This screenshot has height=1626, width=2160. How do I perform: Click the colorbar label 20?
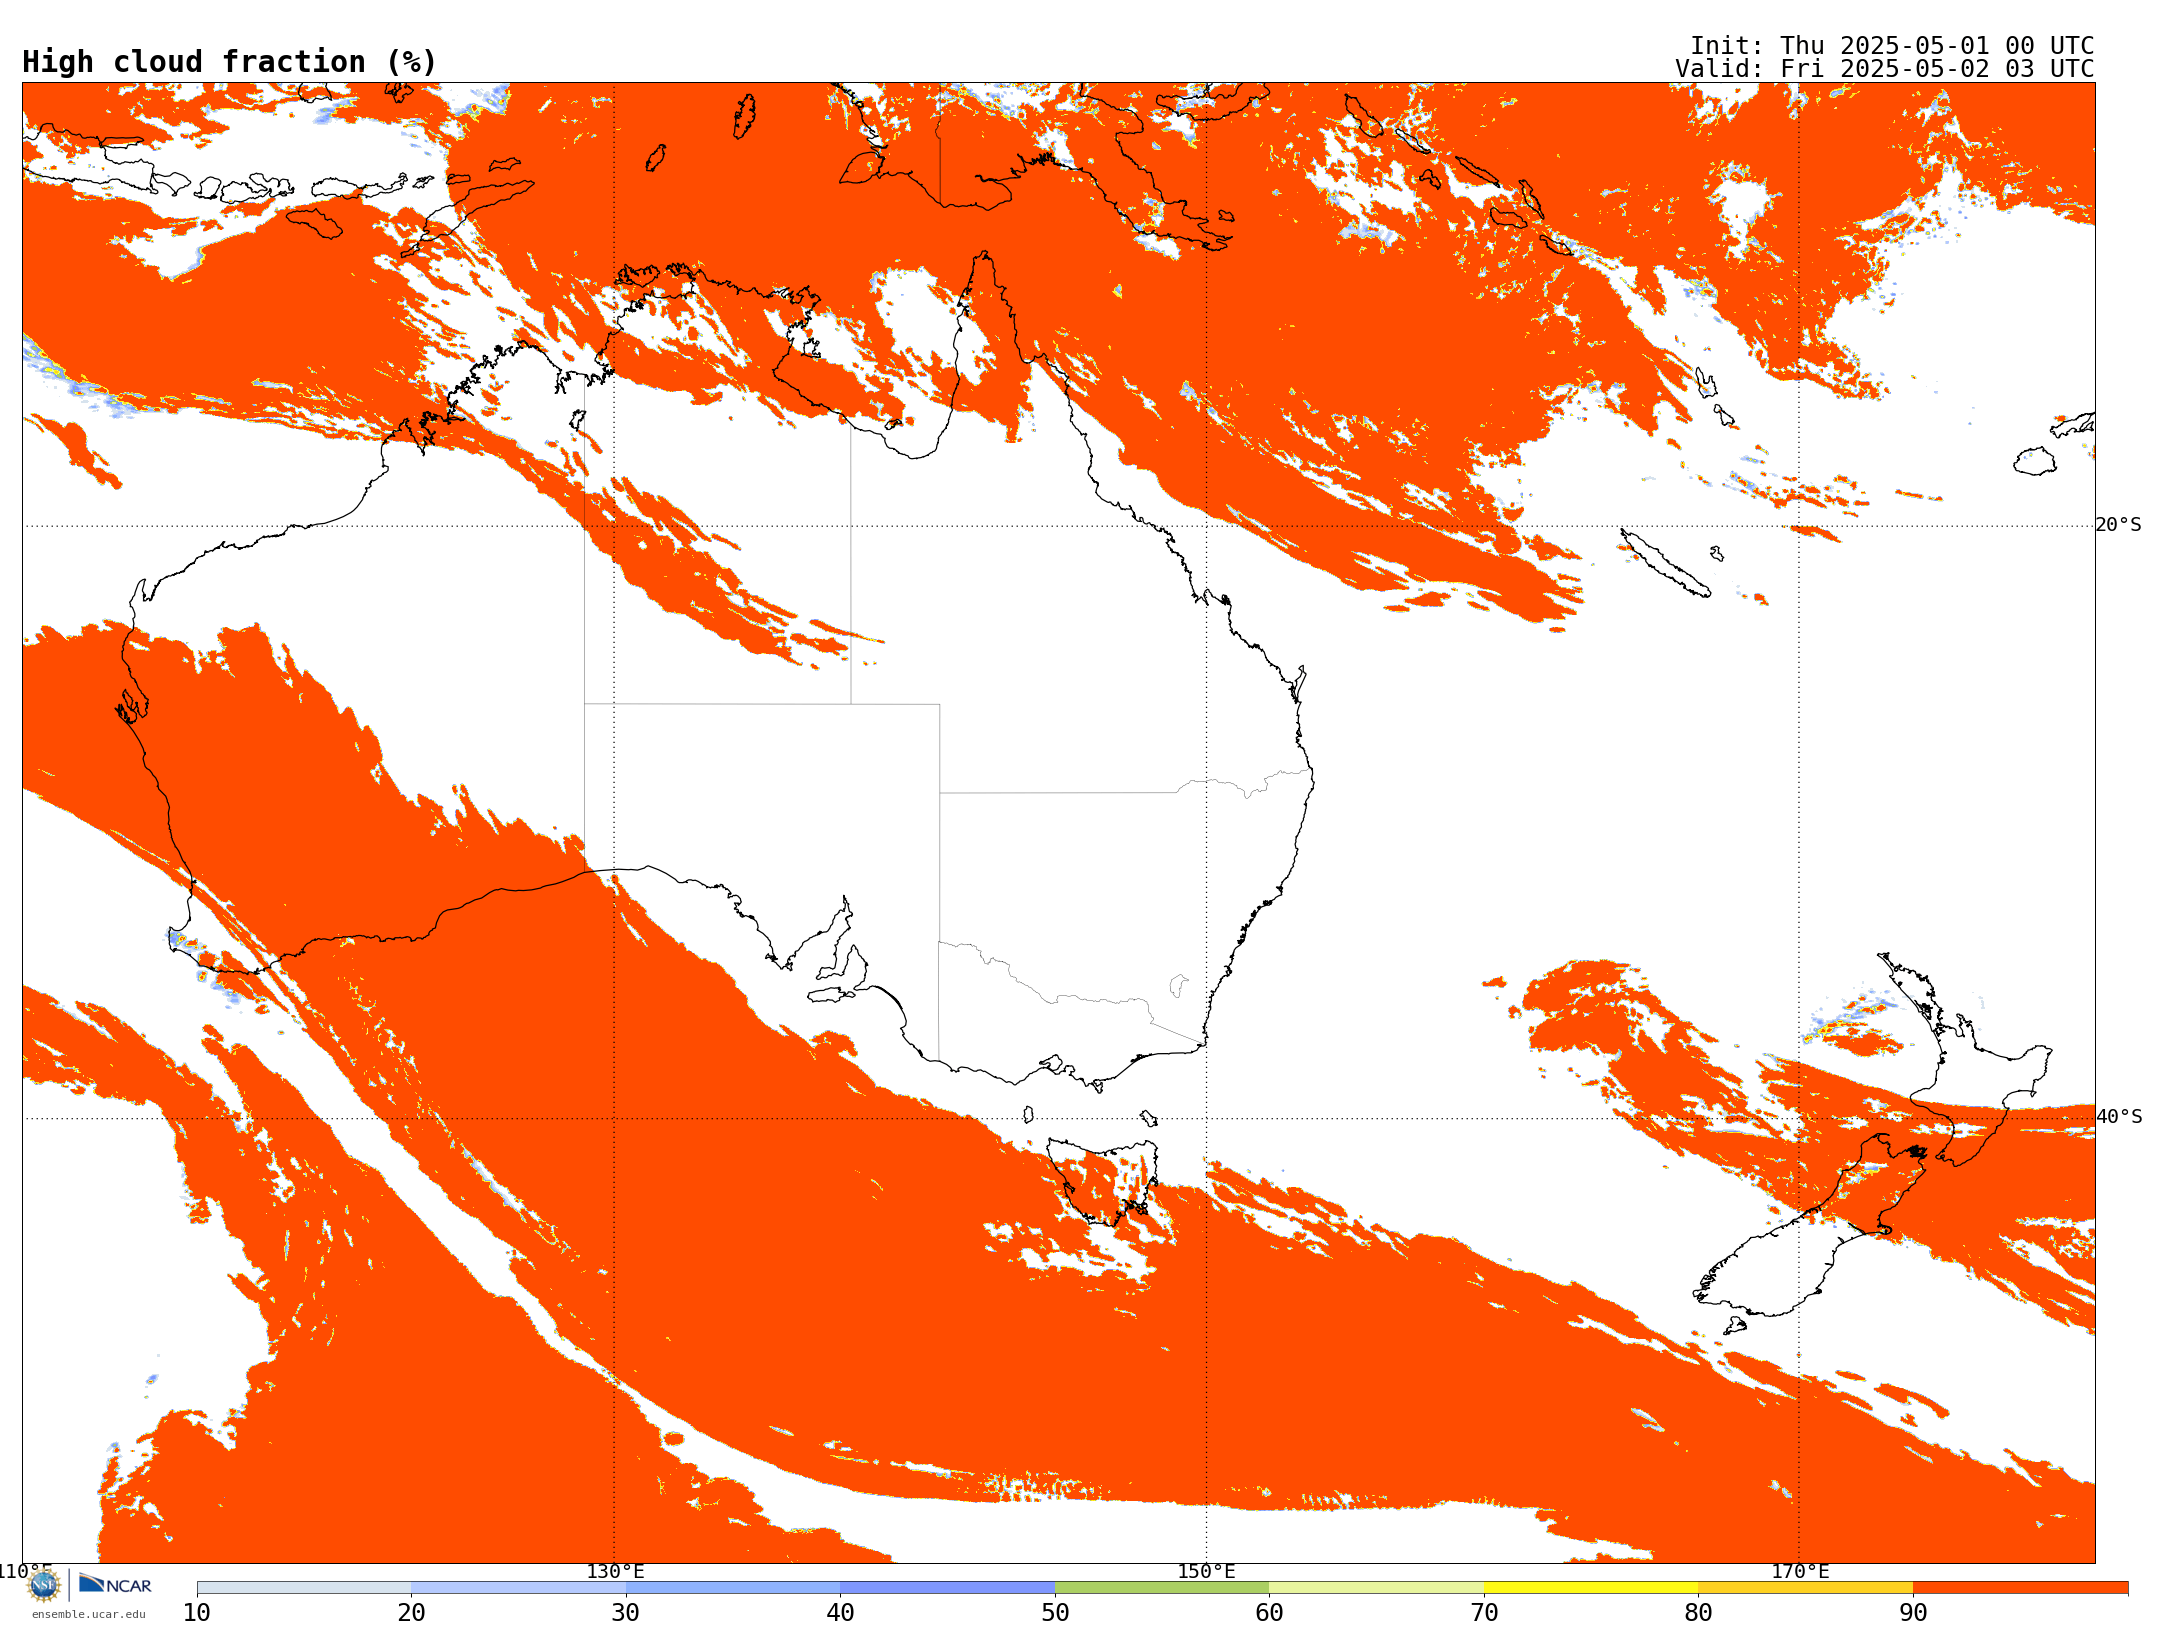(x=411, y=1613)
